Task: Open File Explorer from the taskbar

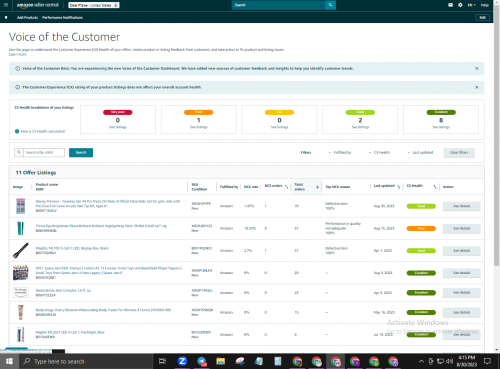Action: pos(220,361)
